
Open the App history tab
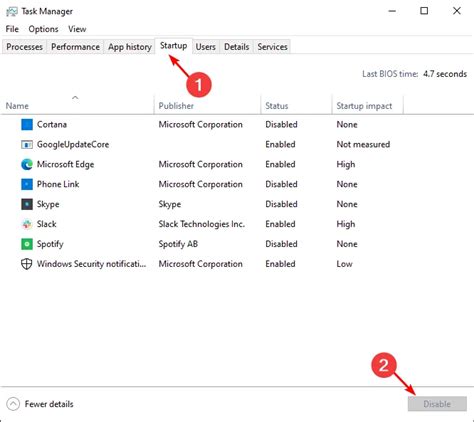[130, 47]
